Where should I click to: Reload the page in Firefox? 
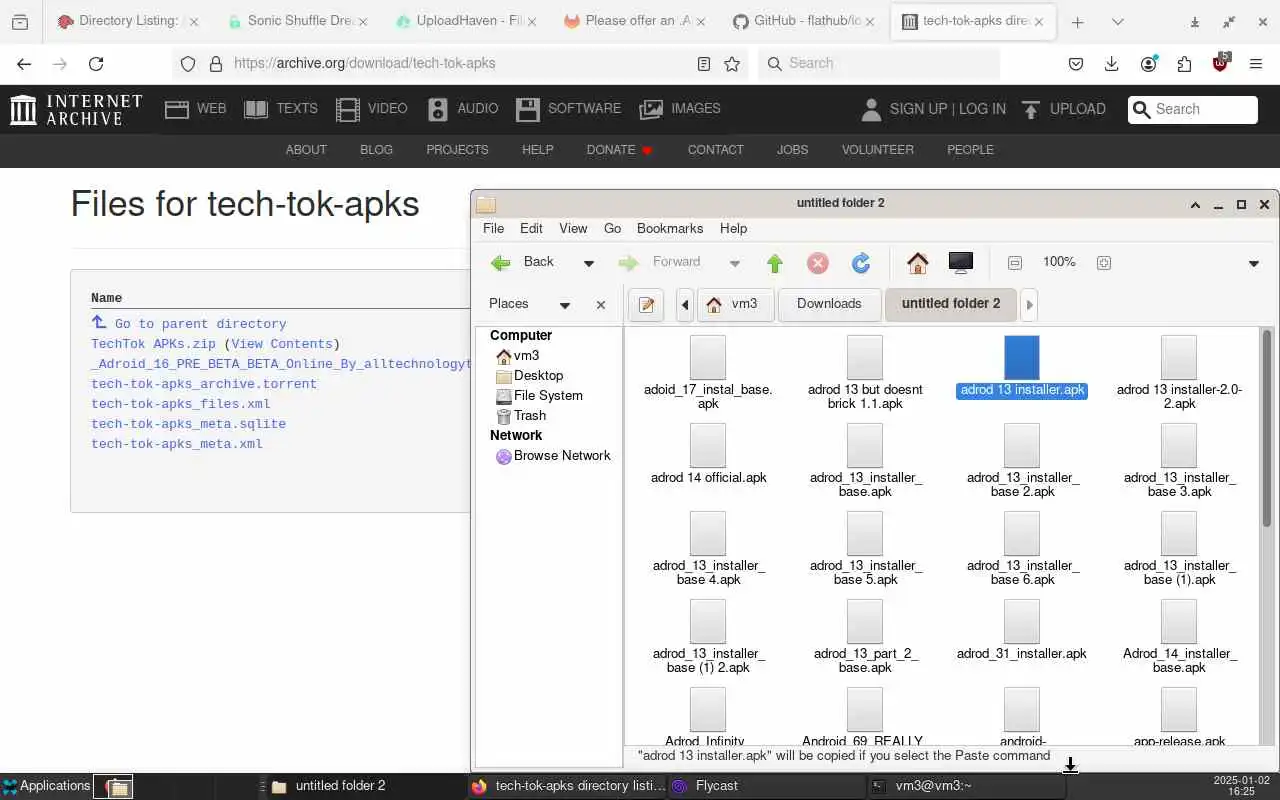[96, 63]
